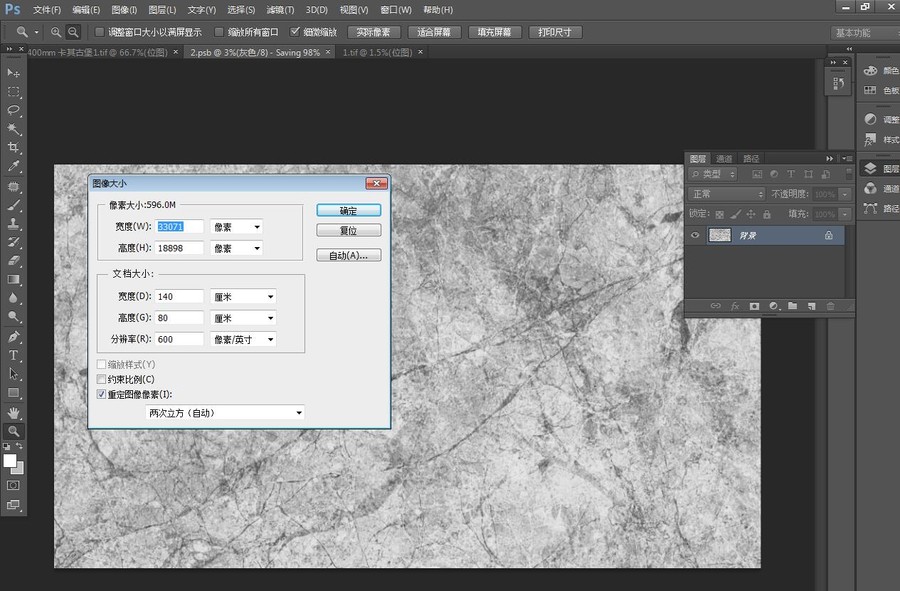Switch to the Paths tab

pos(751,158)
